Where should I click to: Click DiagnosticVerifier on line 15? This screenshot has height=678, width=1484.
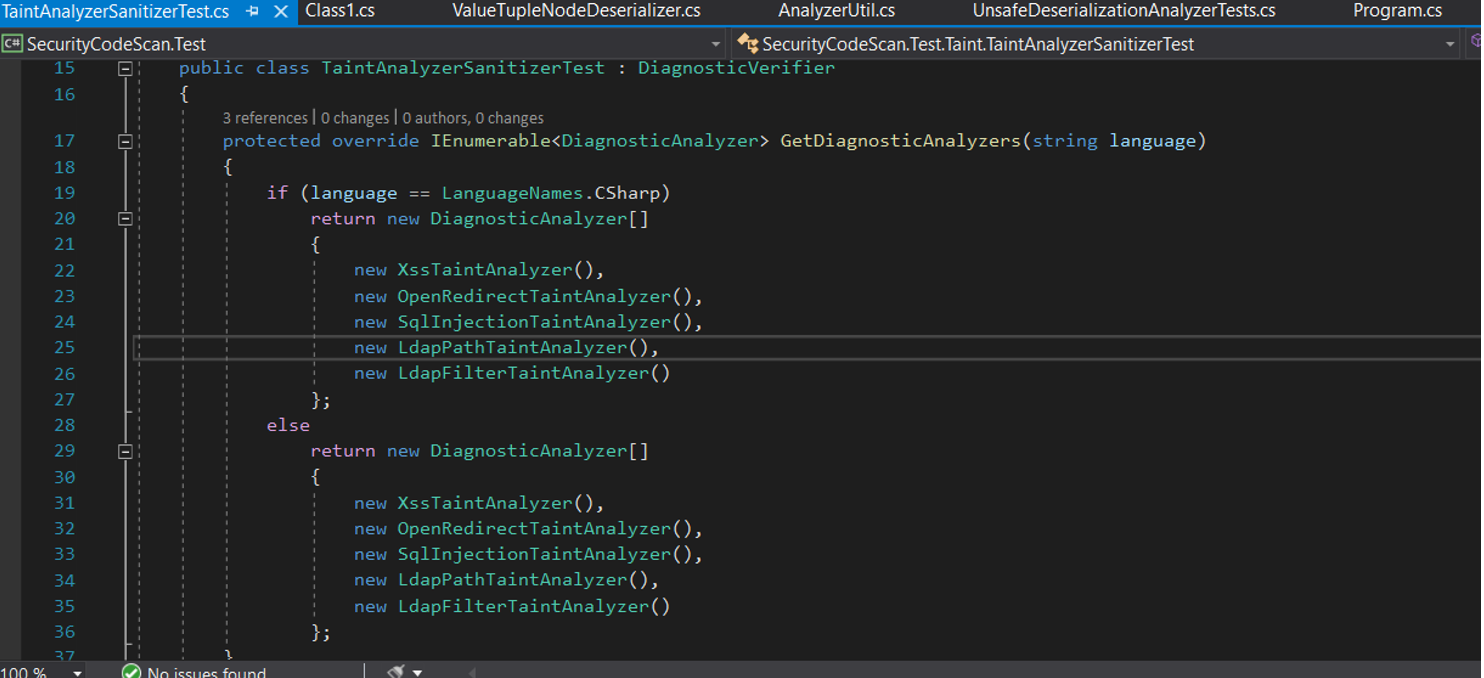click(736, 67)
